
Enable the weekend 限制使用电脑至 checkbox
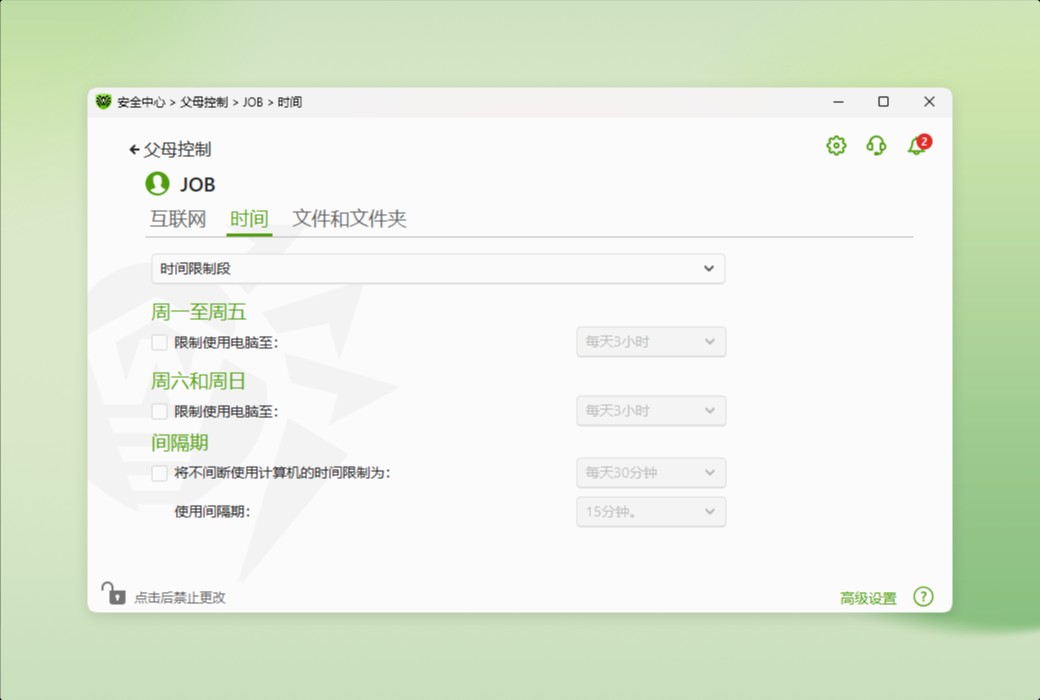tap(159, 411)
